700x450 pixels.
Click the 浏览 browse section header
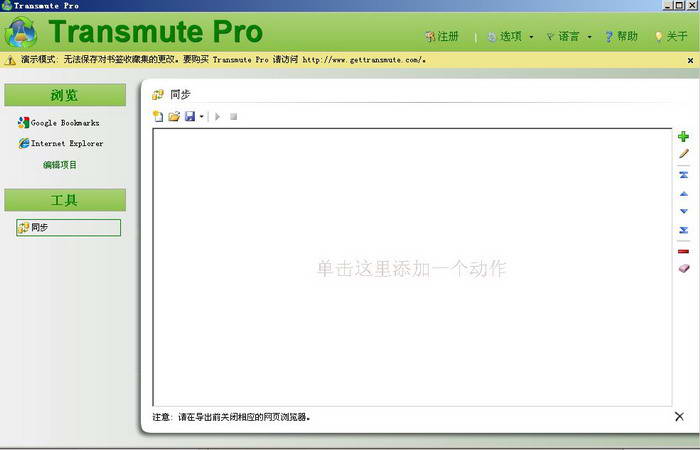(x=65, y=95)
